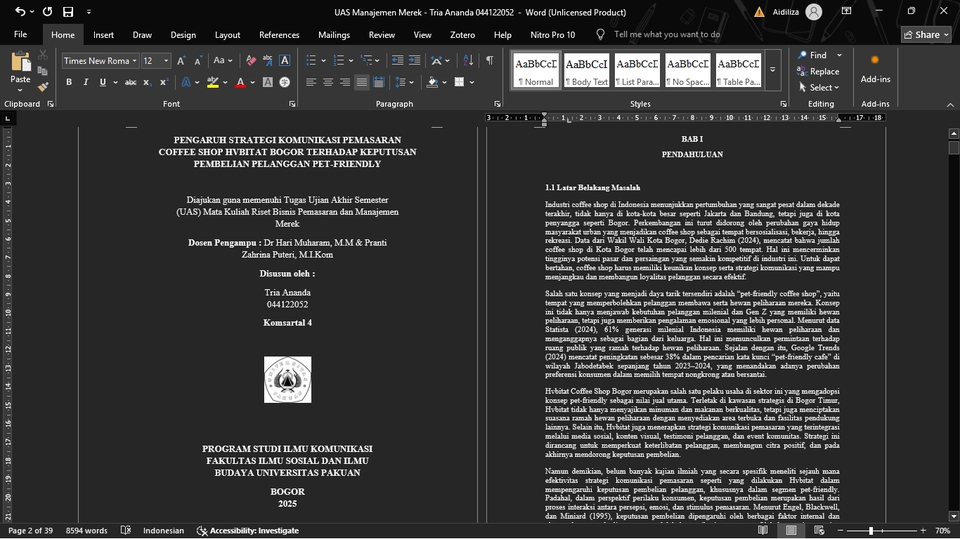Image resolution: width=960 pixels, height=539 pixels.
Task: Switch to the Zotero tab
Action: click(x=462, y=35)
